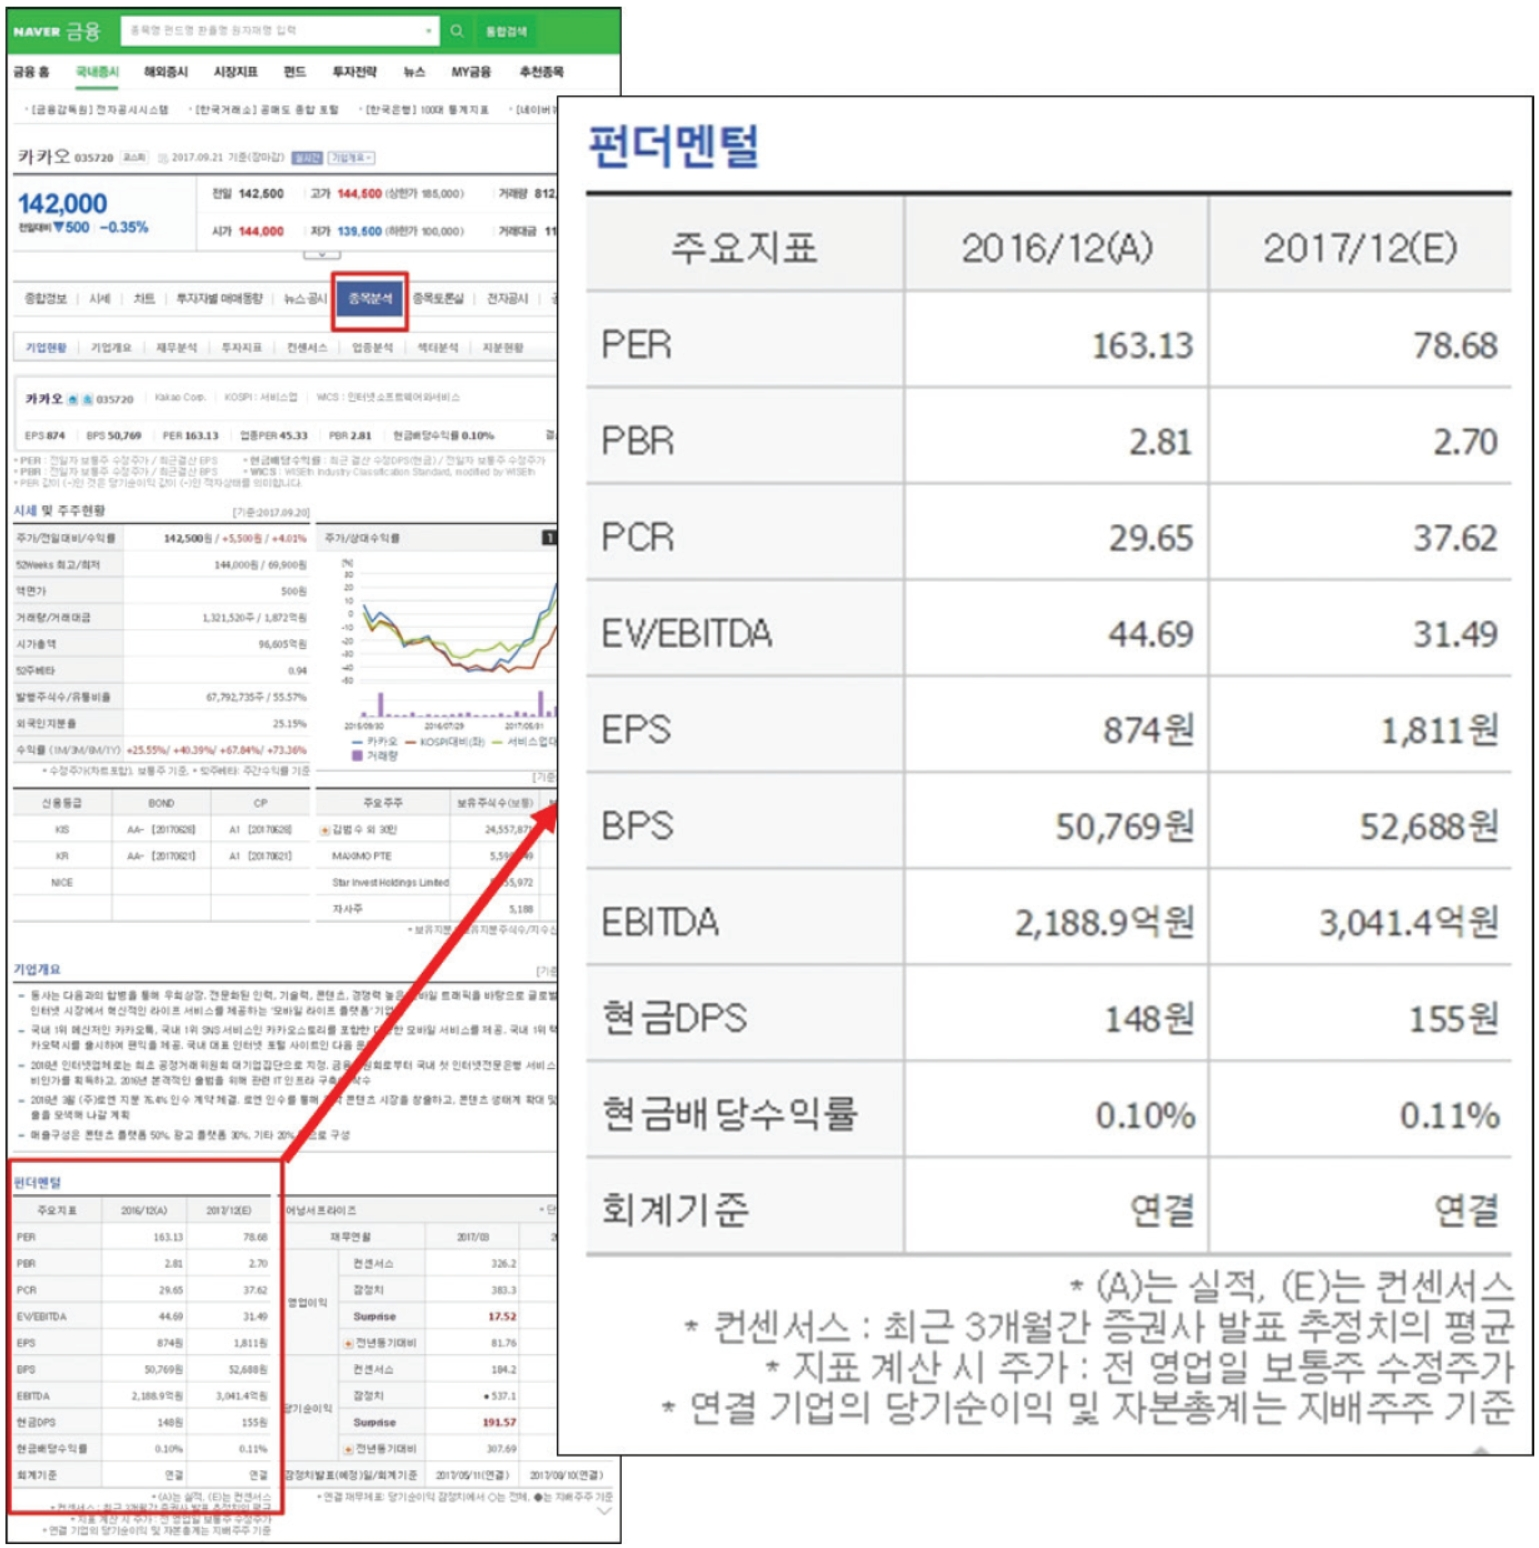Image resolution: width=1539 pixels, height=1548 pixels.
Task: Switch to the 뉴스·공시 tab
Action: pyautogui.click(x=305, y=299)
